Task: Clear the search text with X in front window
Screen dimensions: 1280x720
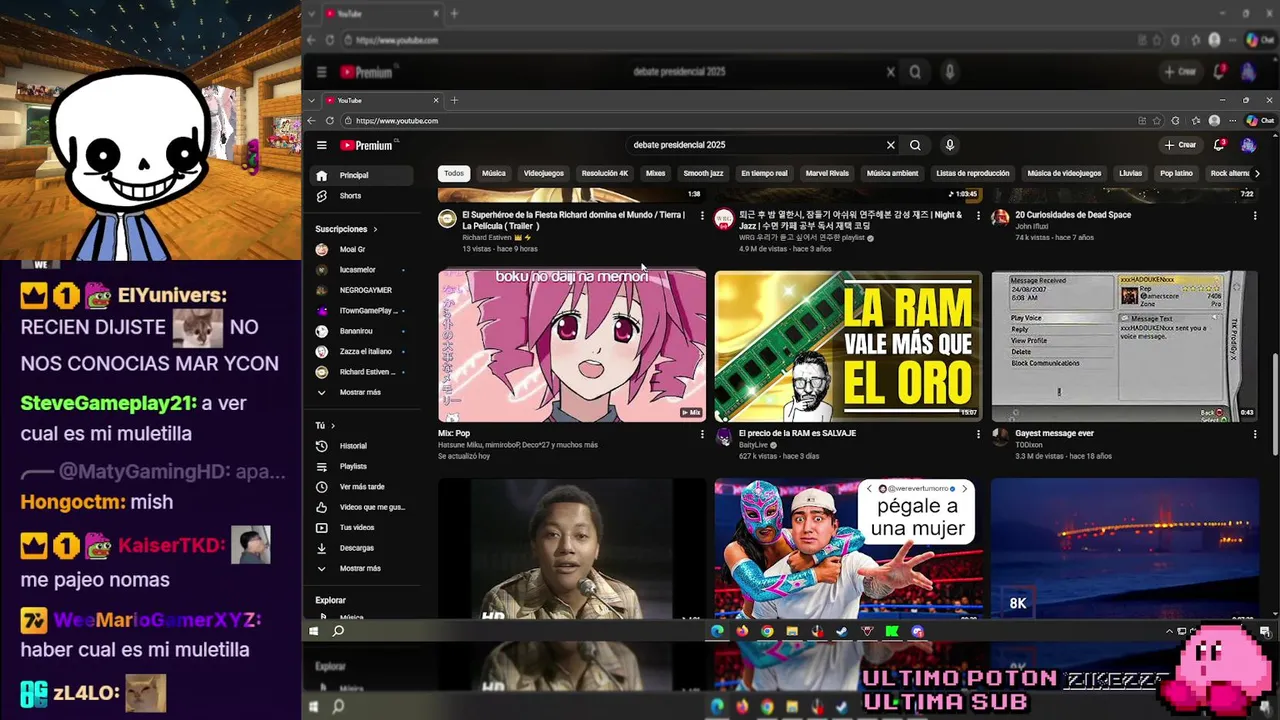Action: tap(890, 145)
